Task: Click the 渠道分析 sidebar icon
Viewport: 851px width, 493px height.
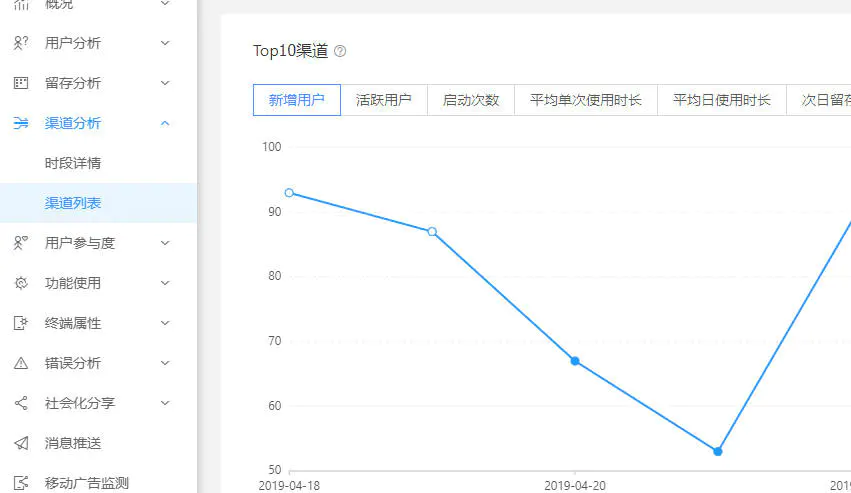Action: (x=21, y=123)
